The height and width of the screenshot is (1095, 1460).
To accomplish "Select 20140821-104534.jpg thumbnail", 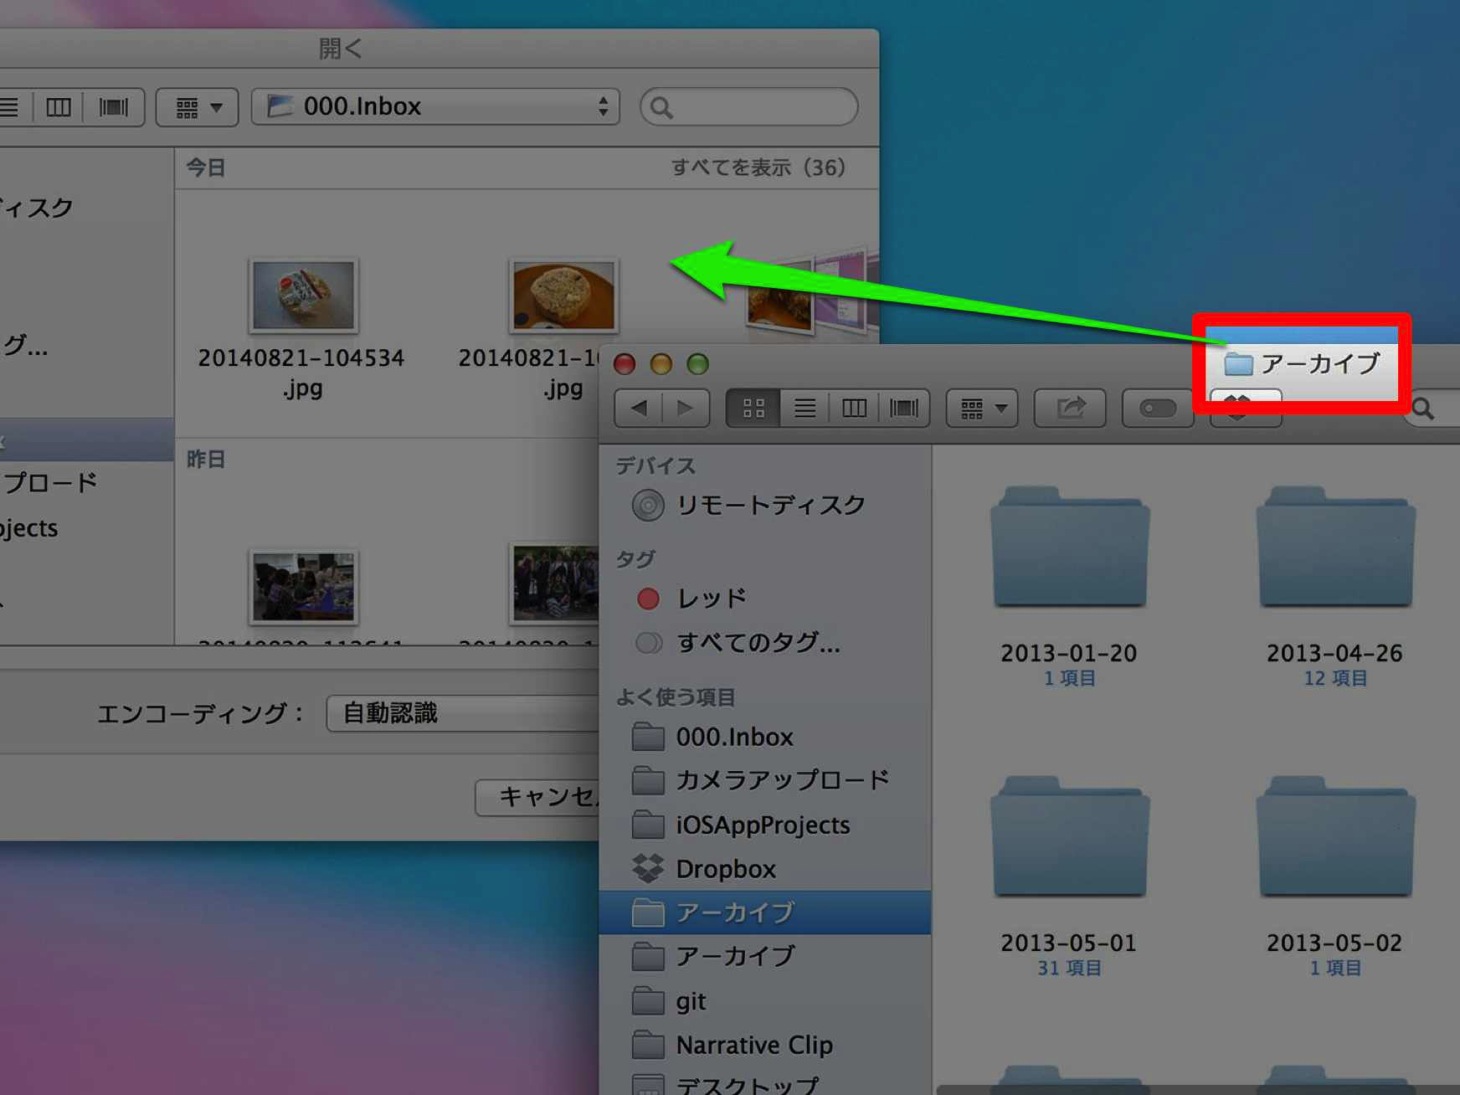I will coord(303,295).
